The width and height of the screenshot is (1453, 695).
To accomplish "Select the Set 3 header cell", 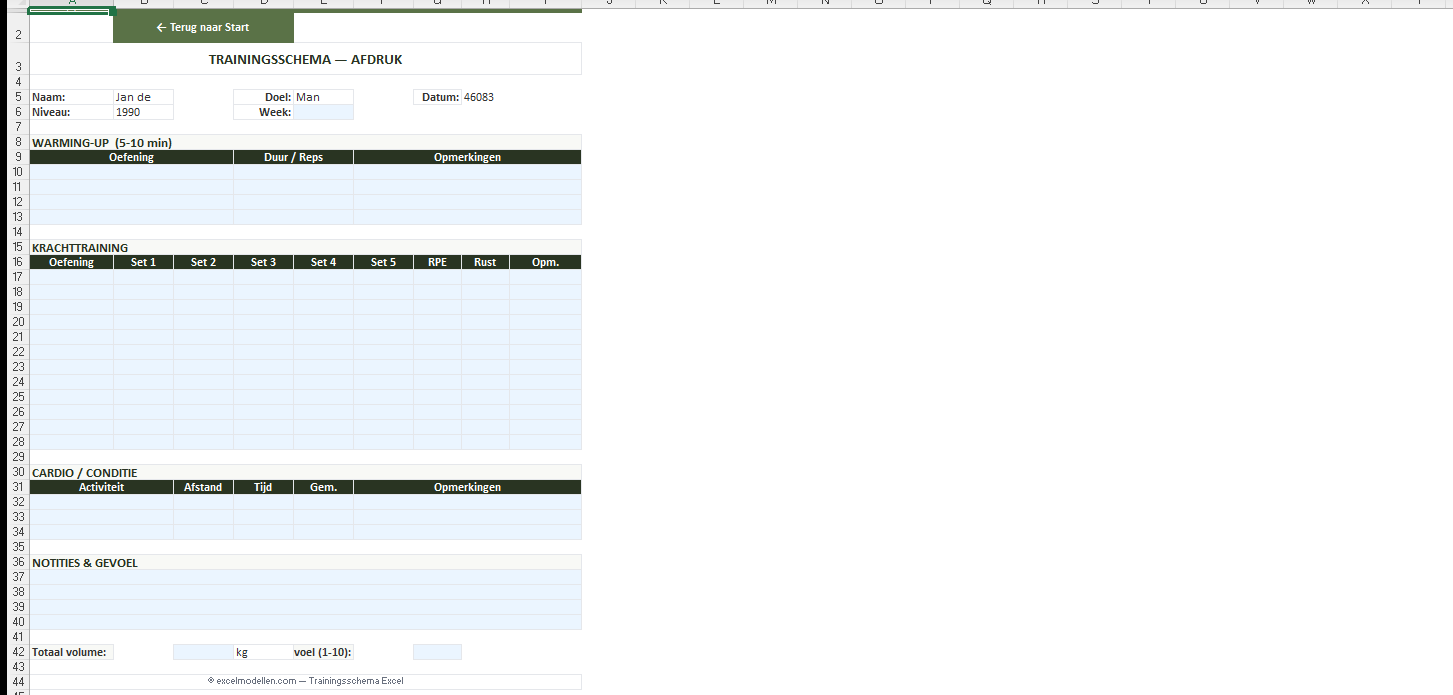I will 263,262.
